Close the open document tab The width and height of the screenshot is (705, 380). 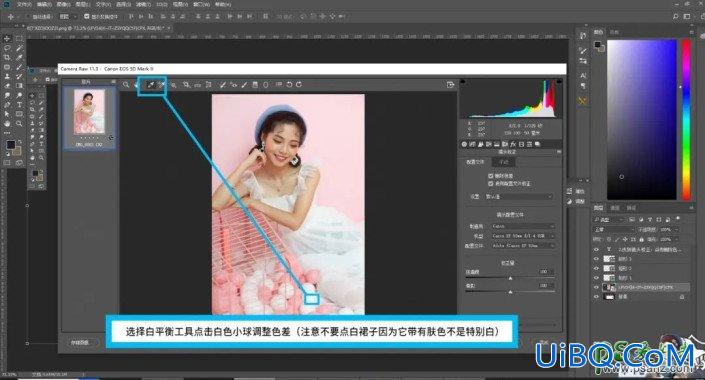[169, 28]
